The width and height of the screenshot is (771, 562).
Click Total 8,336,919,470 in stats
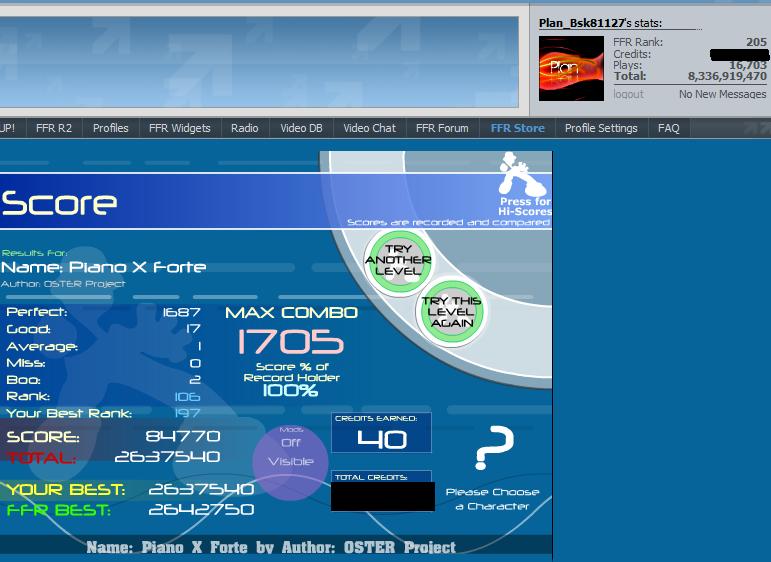(727, 76)
